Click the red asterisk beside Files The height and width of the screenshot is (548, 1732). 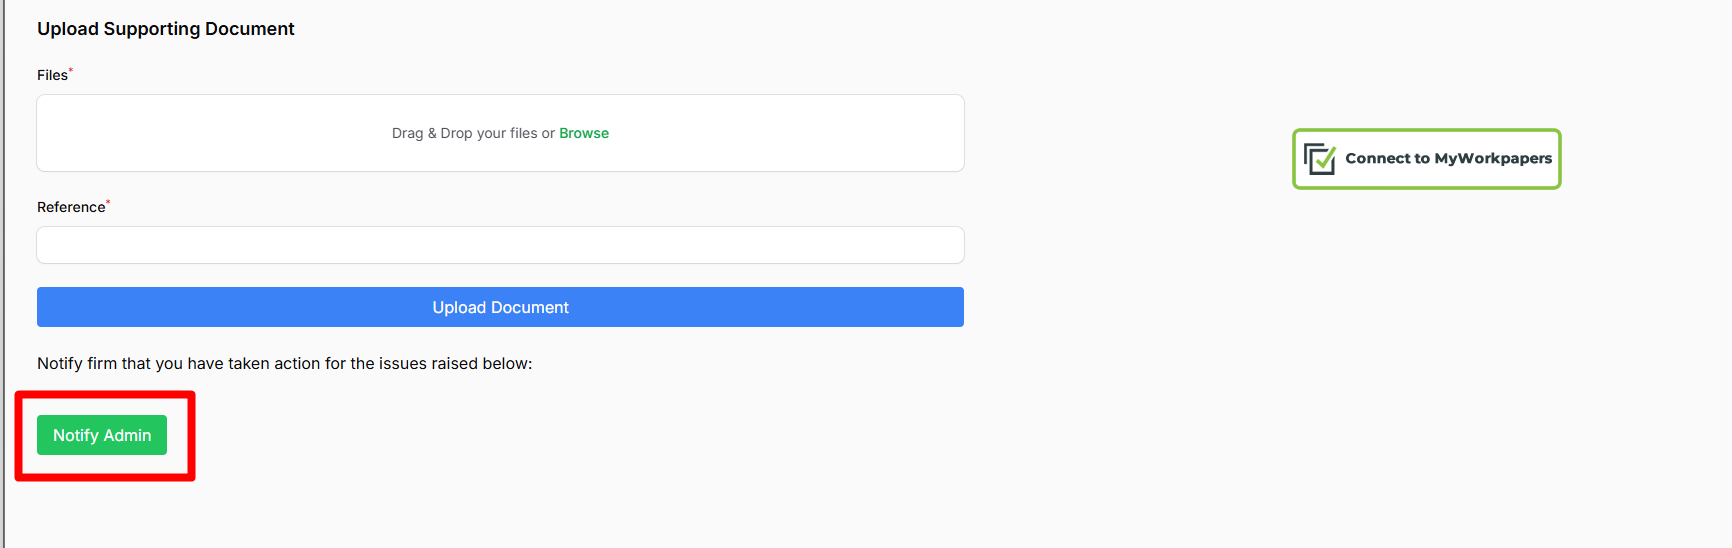71,71
